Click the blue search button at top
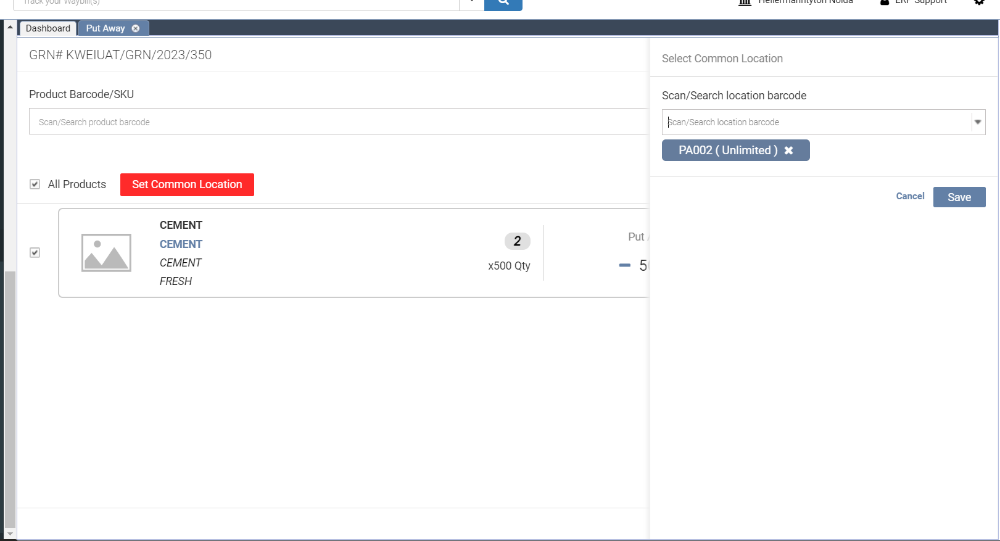Screen dimensions: 1000x541 [x=503, y=4]
